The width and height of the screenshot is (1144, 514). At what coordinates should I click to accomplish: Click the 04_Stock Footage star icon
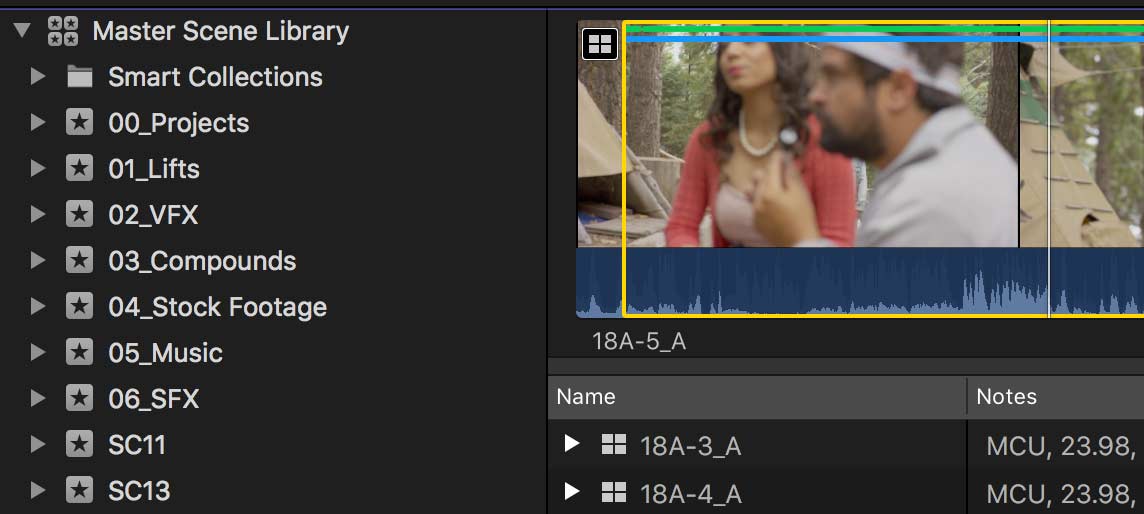pyautogui.click(x=80, y=306)
